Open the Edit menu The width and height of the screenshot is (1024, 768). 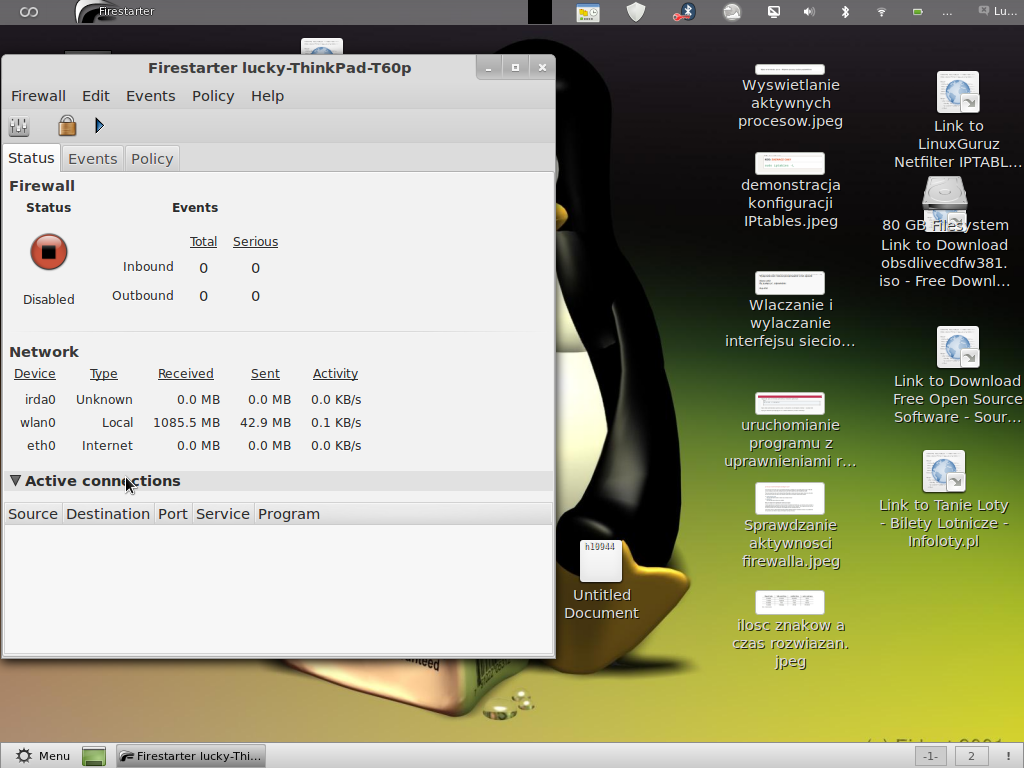[96, 96]
